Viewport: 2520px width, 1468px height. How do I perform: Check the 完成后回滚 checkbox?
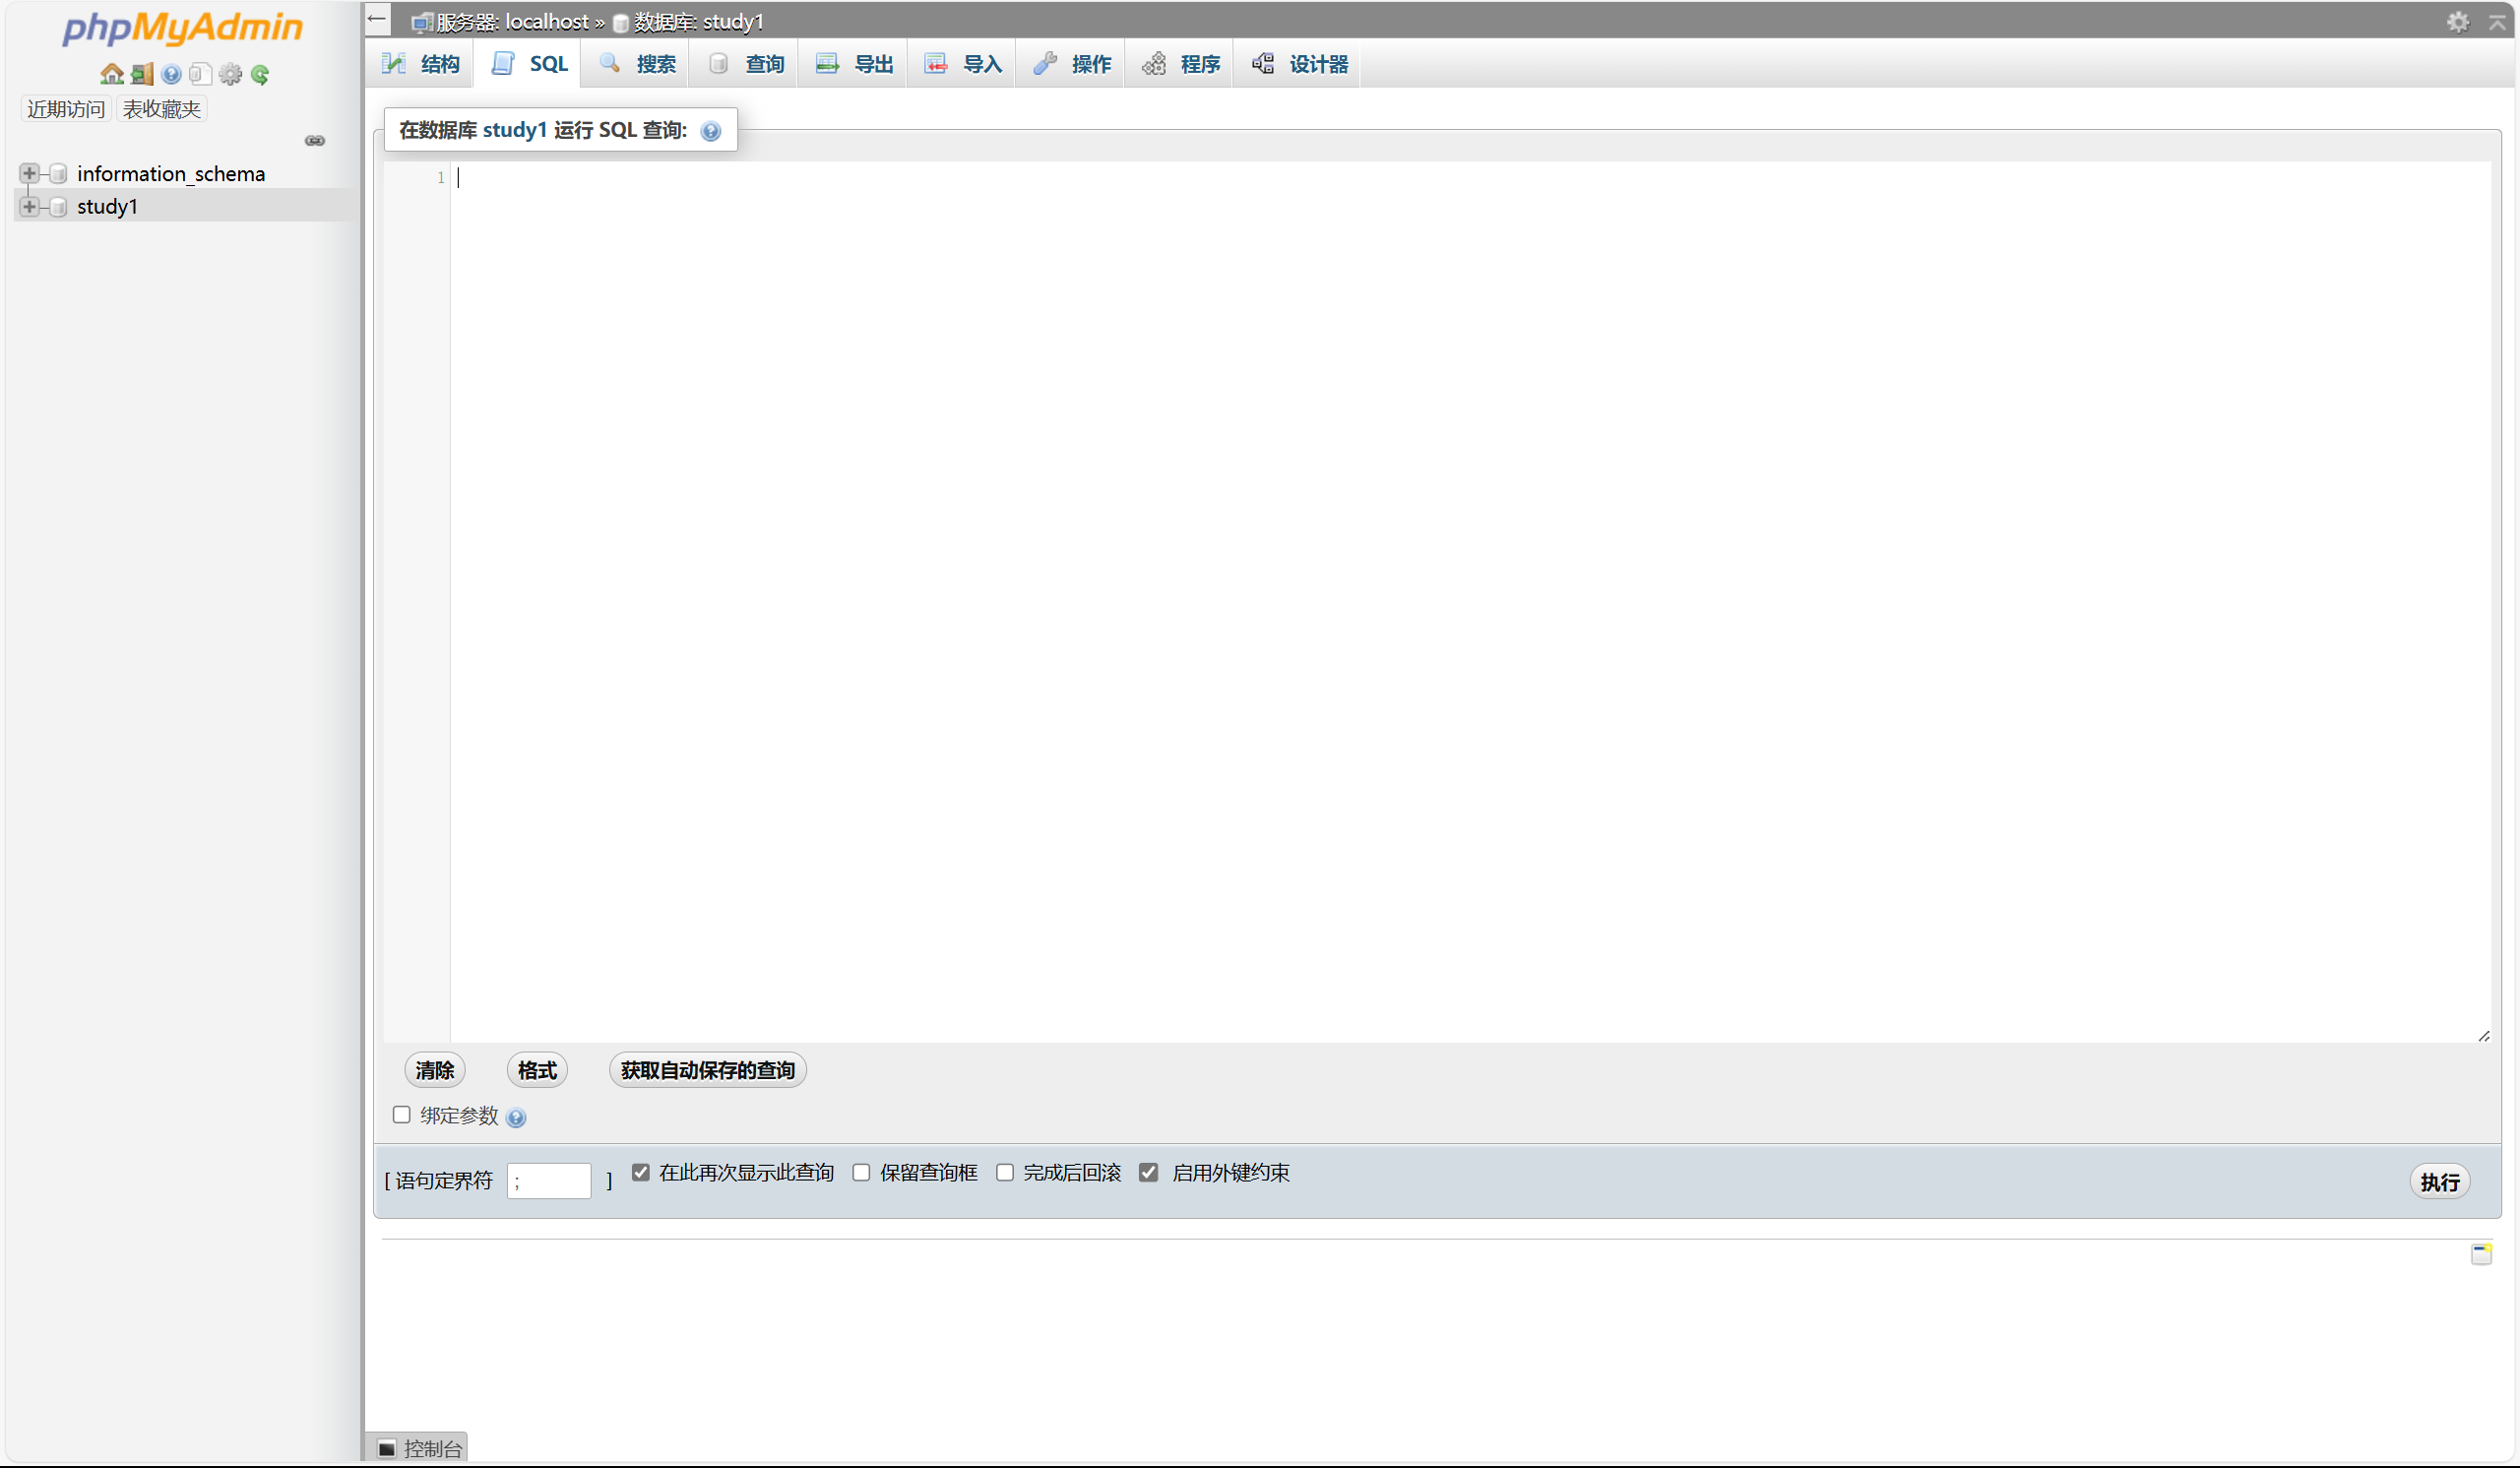click(1005, 1172)
